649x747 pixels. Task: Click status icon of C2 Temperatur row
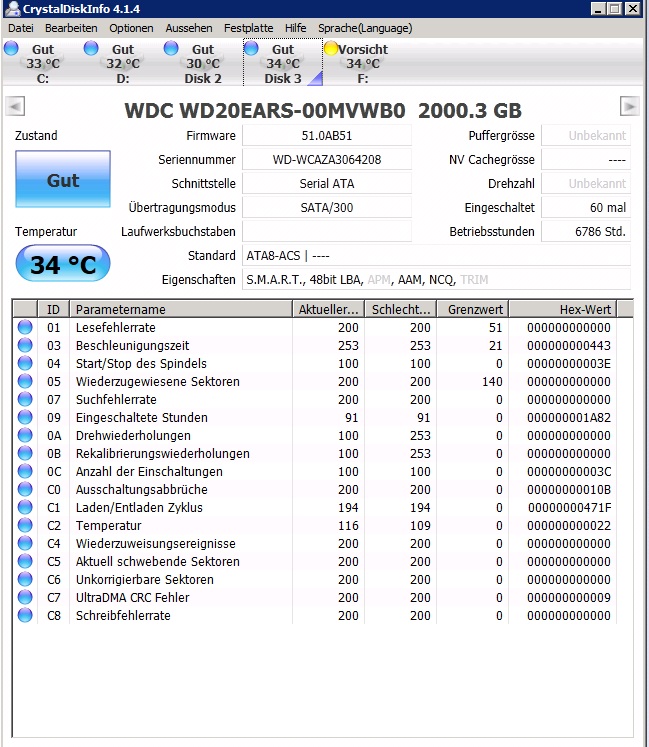(x=25, y=525)
